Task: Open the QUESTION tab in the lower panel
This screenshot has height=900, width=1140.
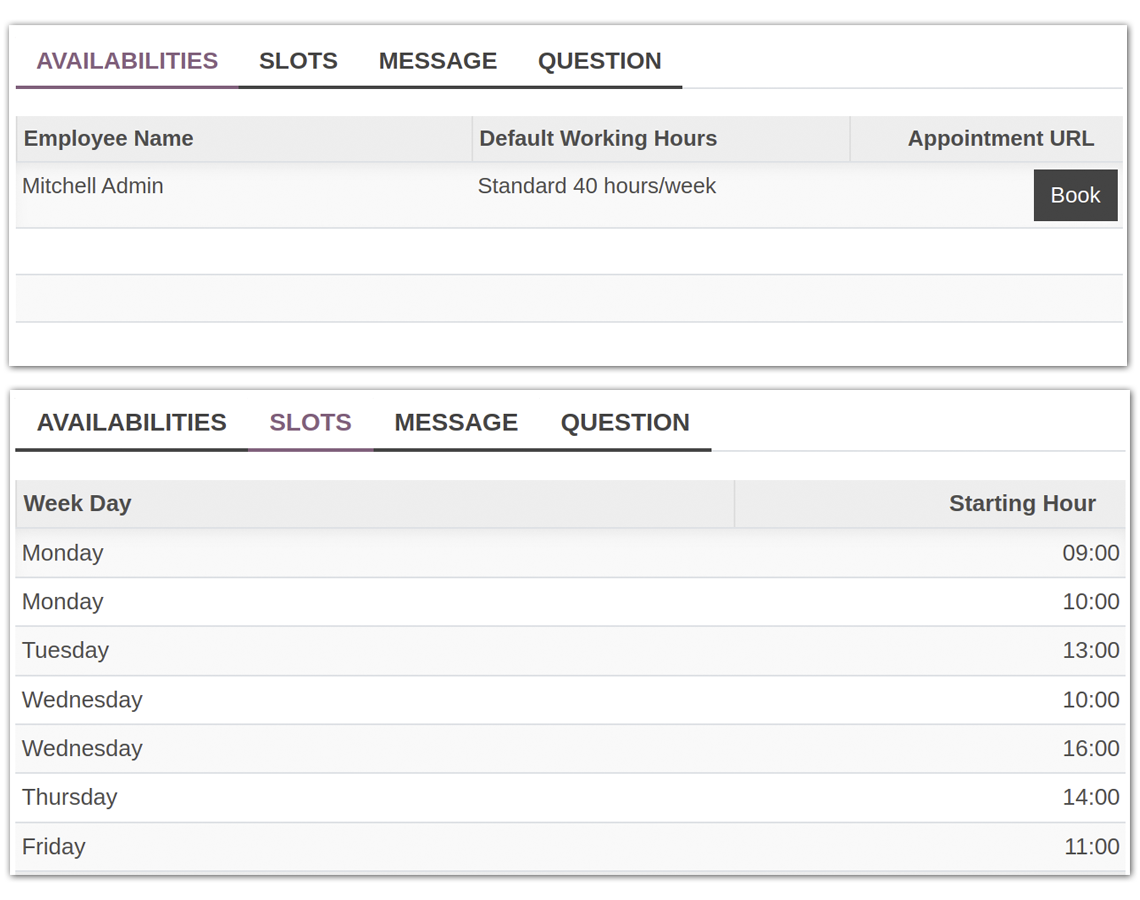Action: (x=625, y=422)
